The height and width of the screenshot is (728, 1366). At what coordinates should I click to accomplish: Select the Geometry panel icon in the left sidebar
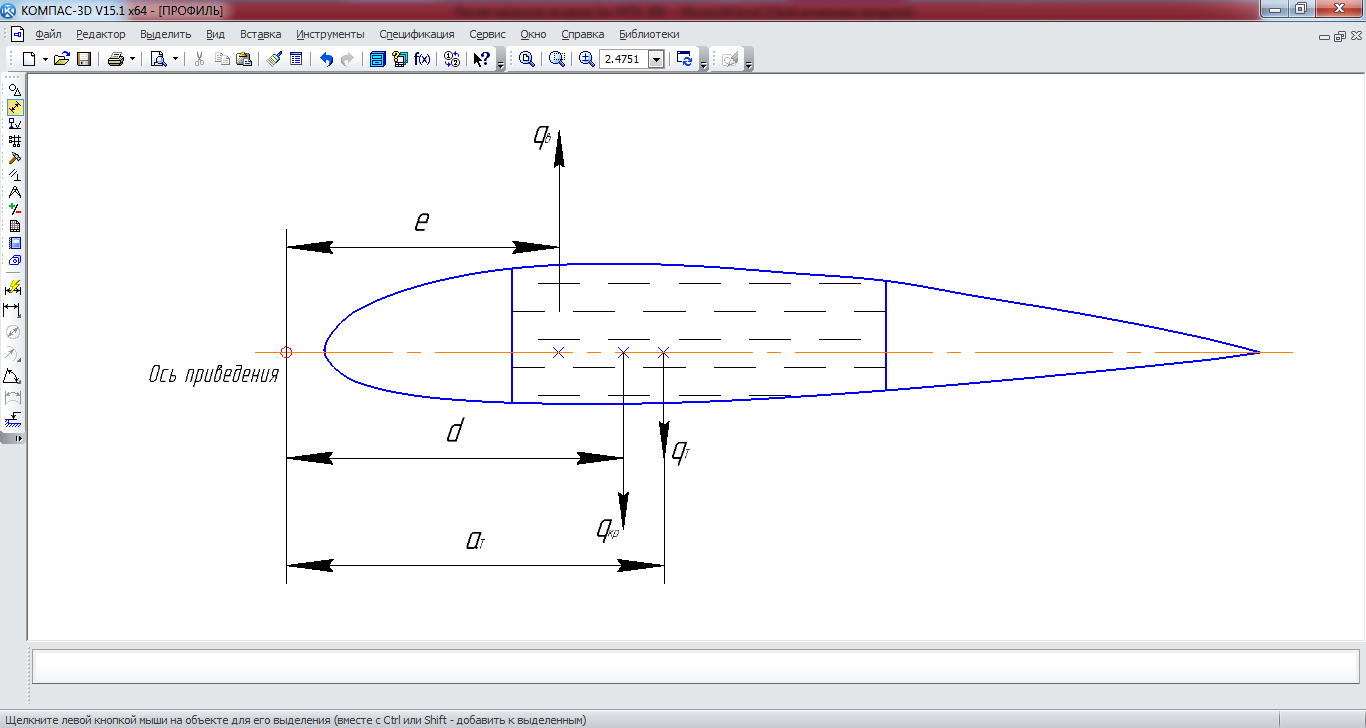[x=15, y=90]
